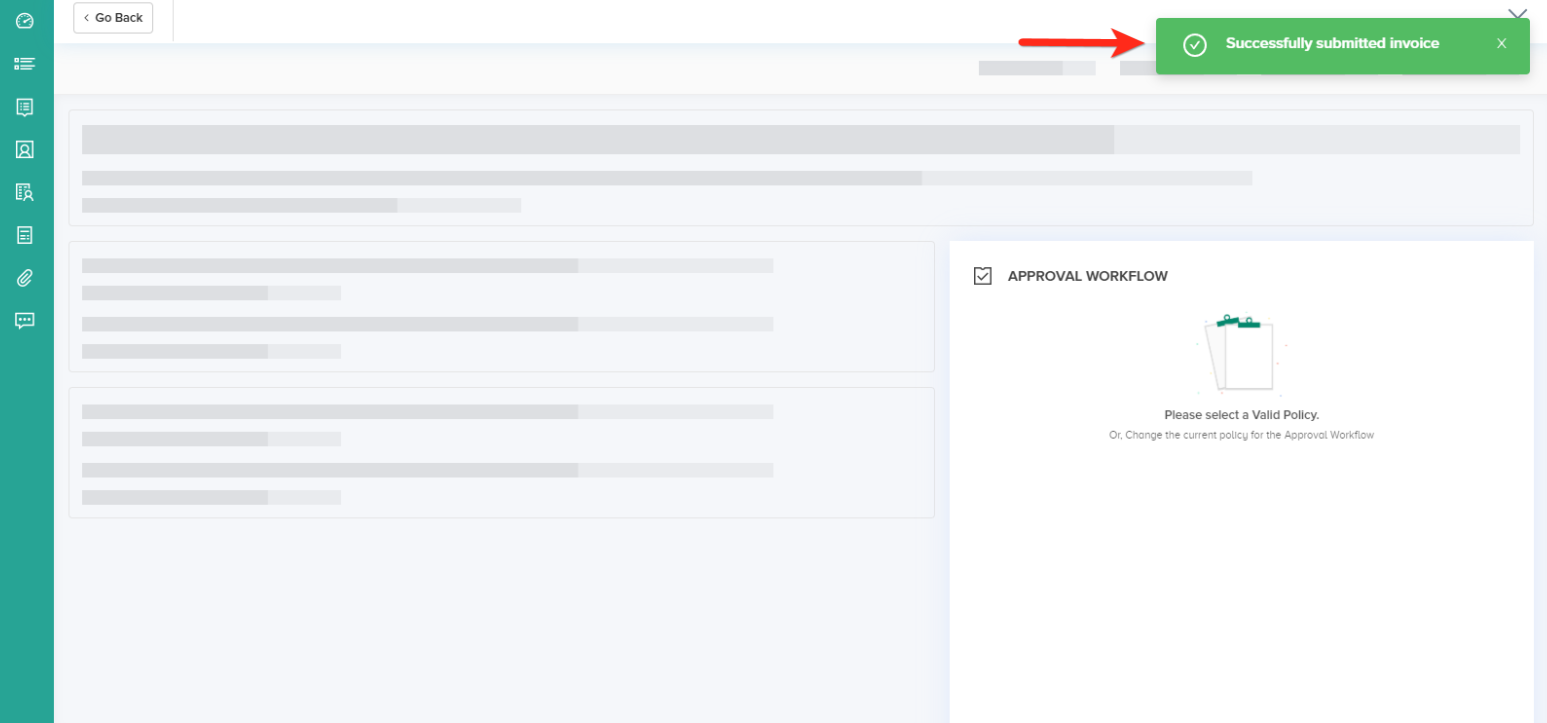Click 'Successfully submitted invoice' message text
The image size is (1547, 723).
(1332, 44)
